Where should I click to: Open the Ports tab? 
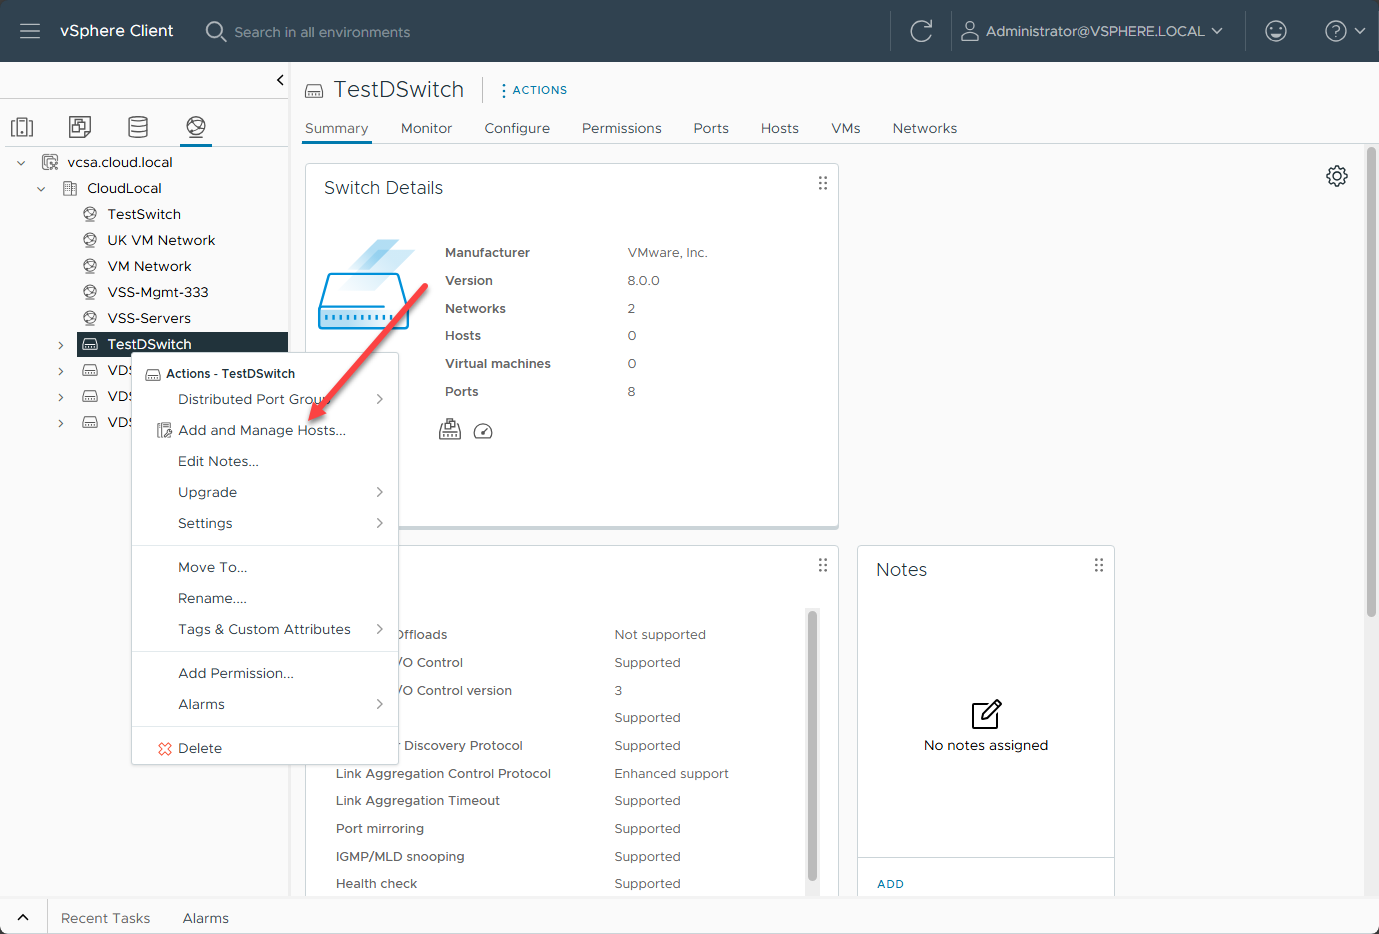pyautogui.click(x=711, y=128)
